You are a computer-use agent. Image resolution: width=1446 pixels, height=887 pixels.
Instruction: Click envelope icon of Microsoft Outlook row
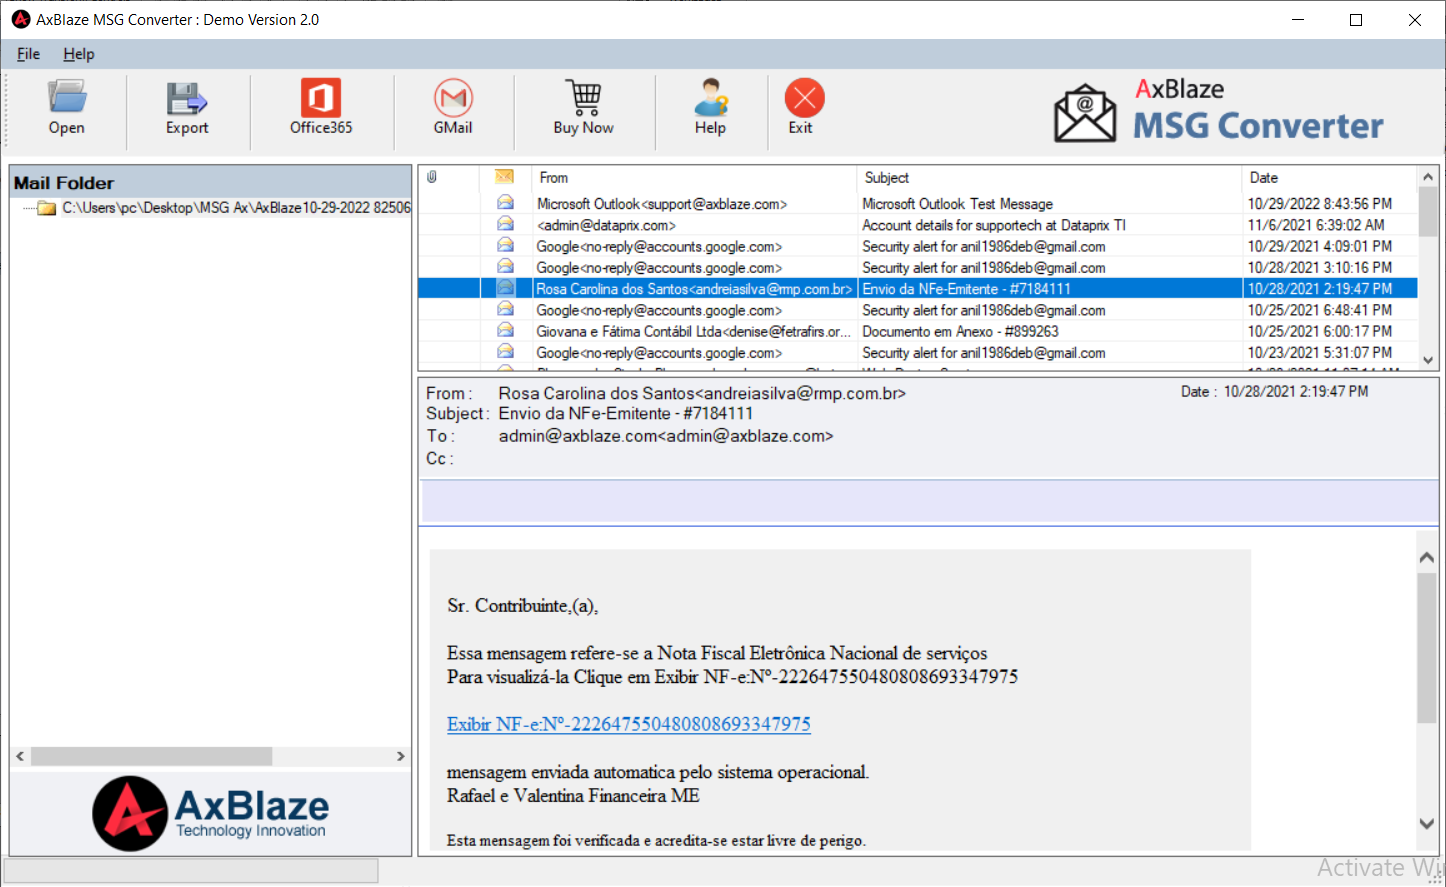[x=505, y=203]
